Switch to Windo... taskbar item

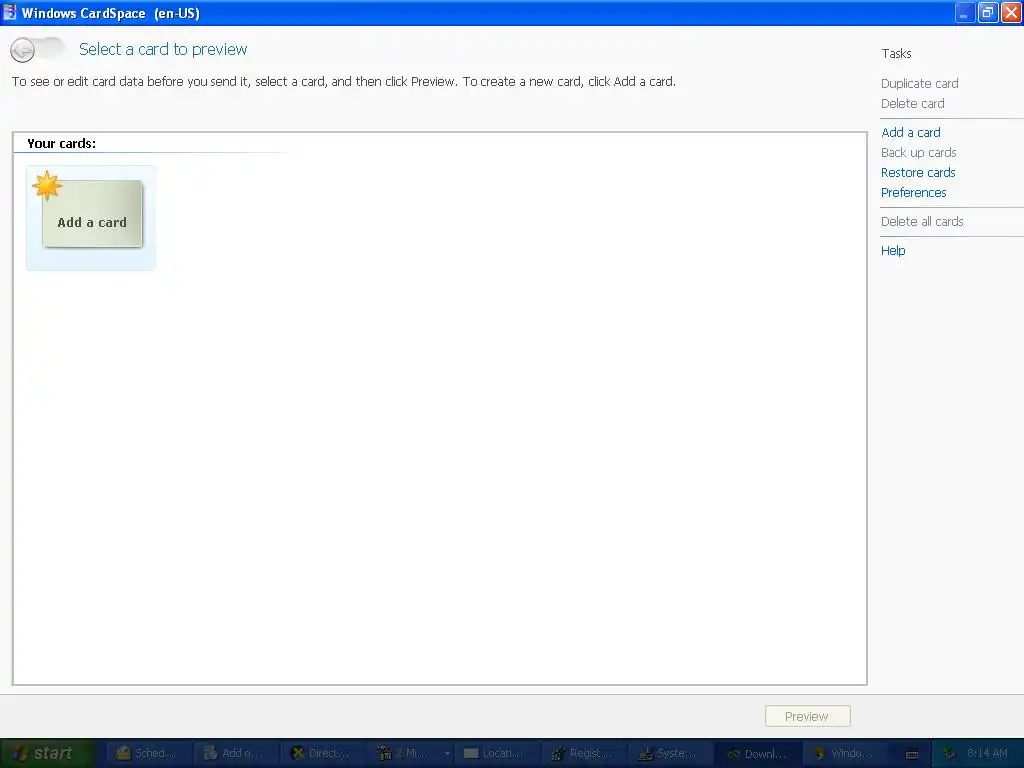click(844, 753)
